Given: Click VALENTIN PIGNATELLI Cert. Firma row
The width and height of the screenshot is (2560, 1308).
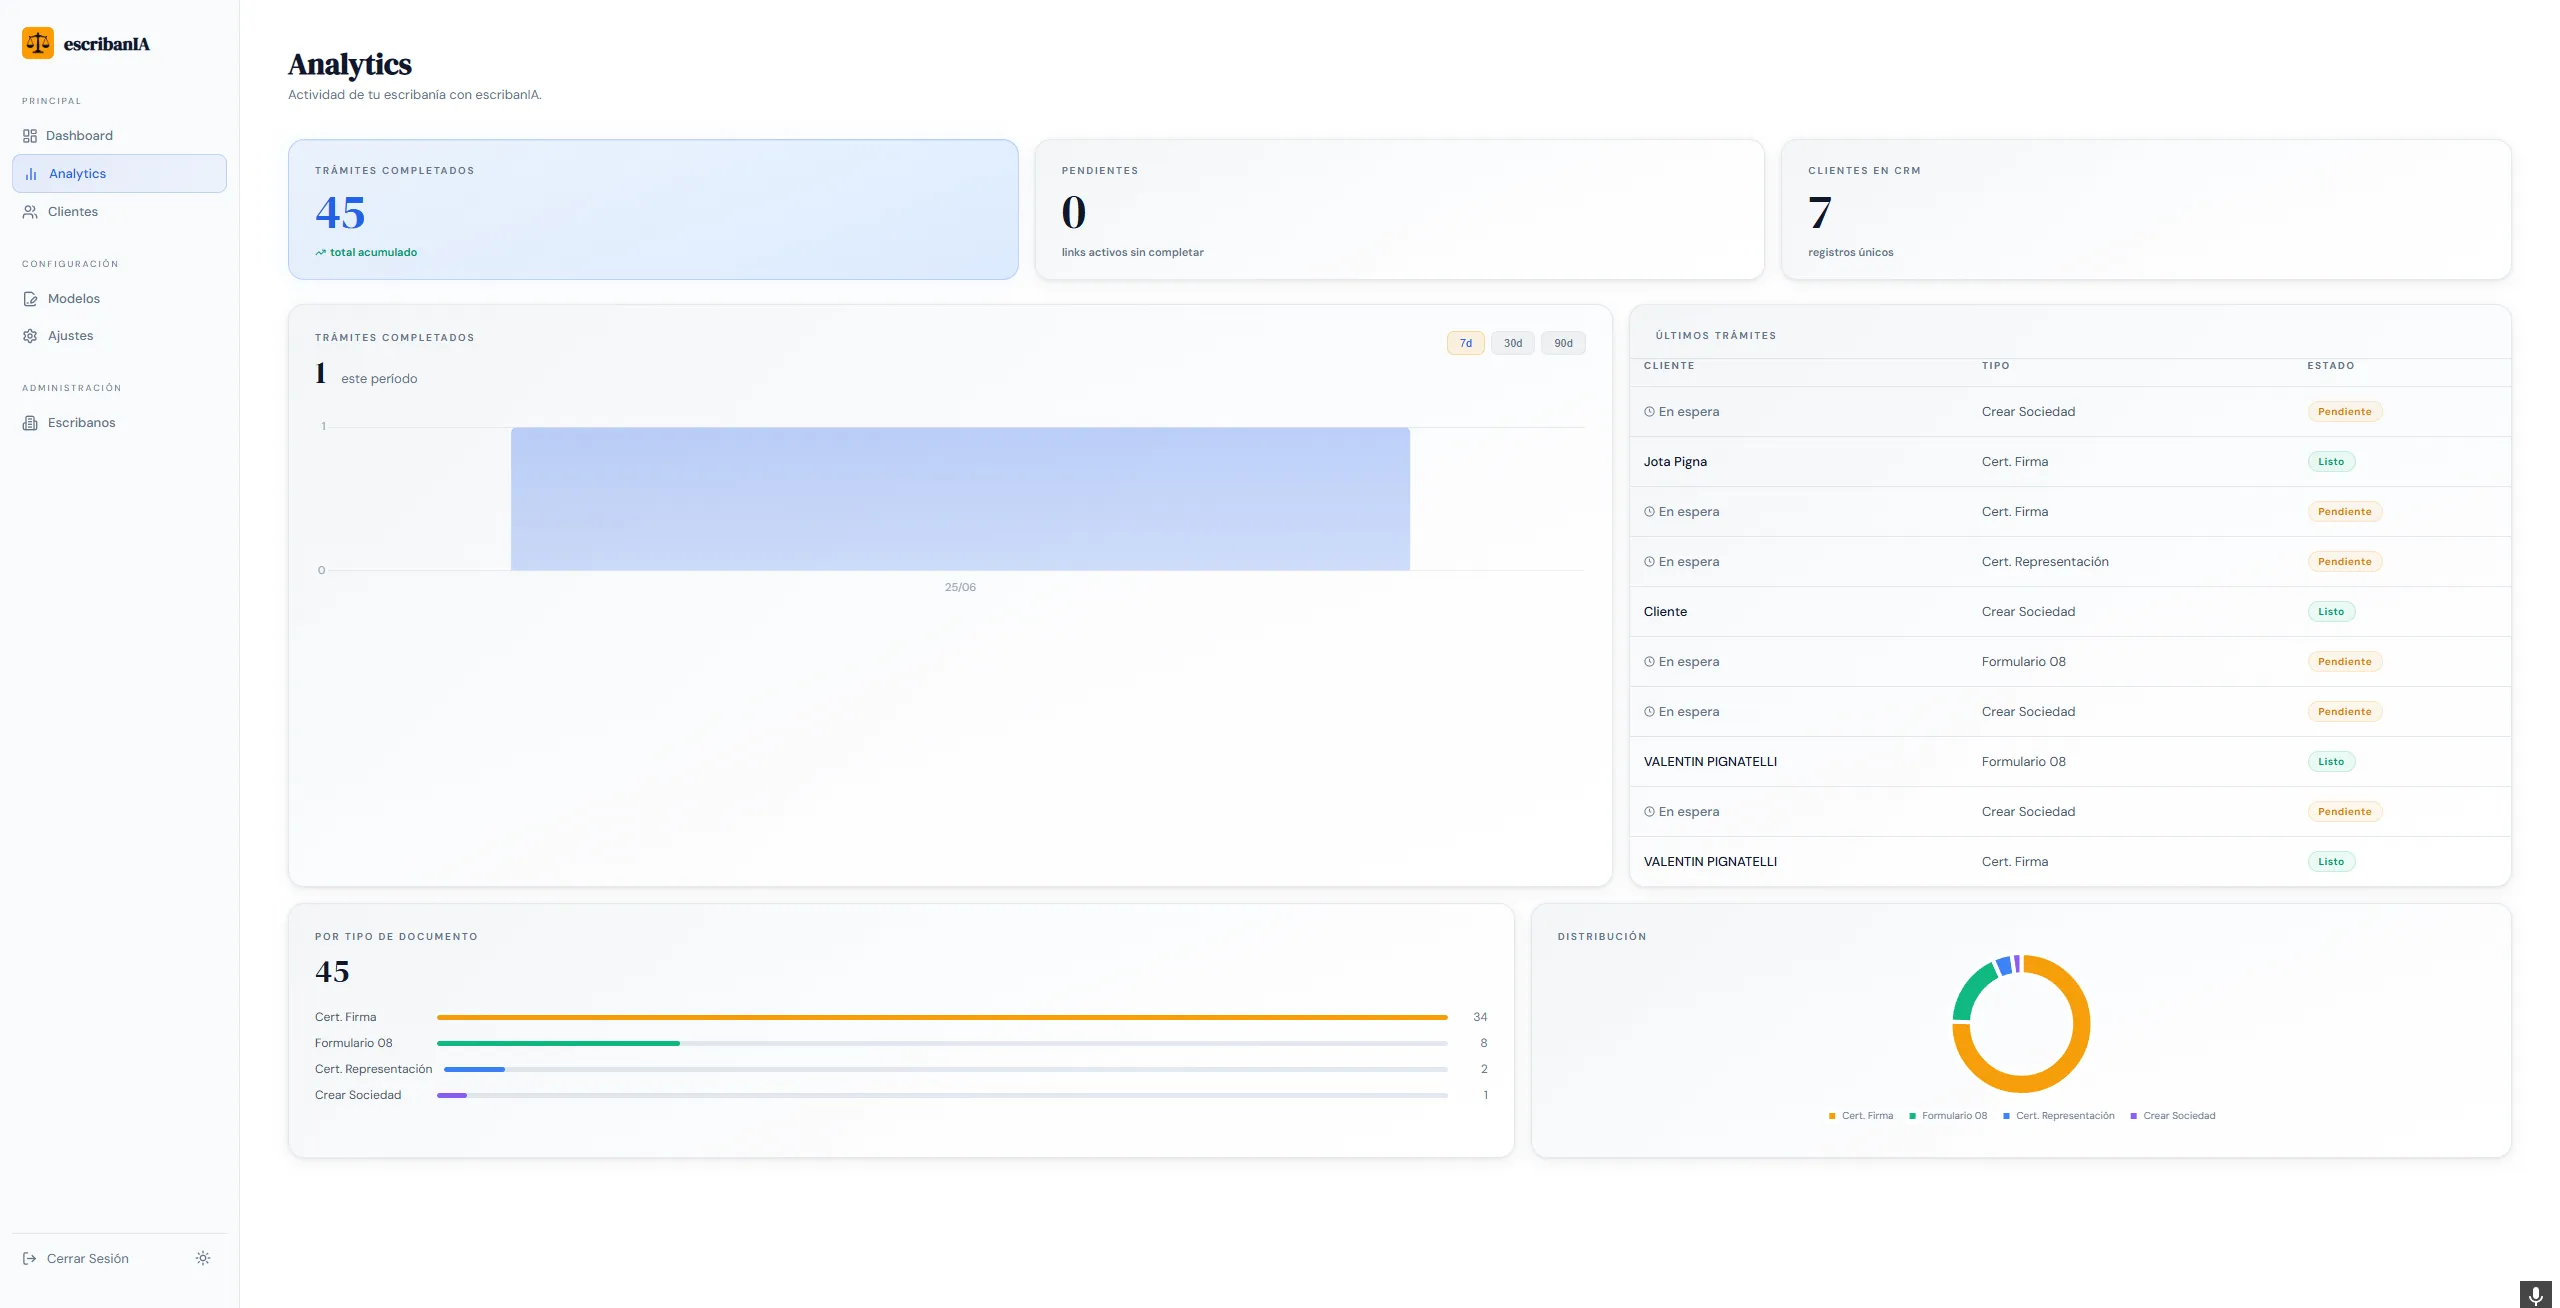Looking at the screenshot, I should tap(2070, 862).
